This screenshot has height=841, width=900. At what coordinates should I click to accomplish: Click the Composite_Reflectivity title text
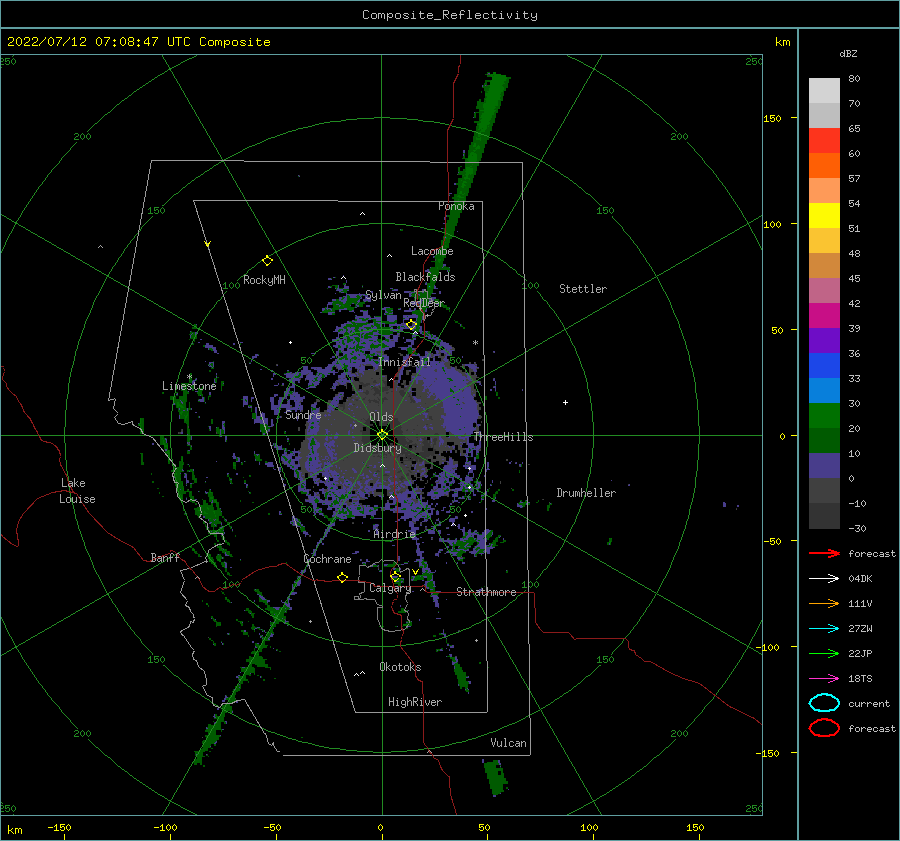450,15
